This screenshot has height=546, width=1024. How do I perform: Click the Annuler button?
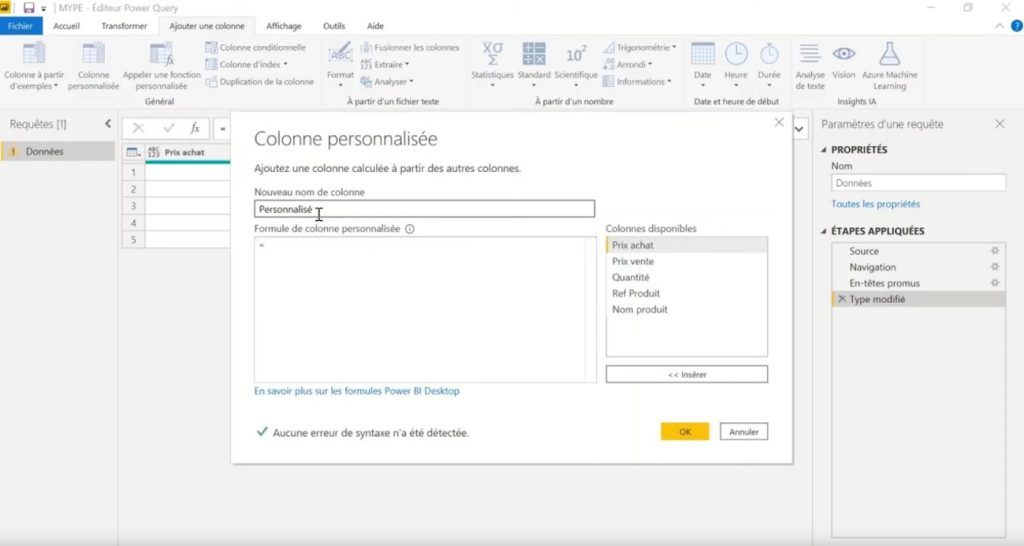[744, 432]
